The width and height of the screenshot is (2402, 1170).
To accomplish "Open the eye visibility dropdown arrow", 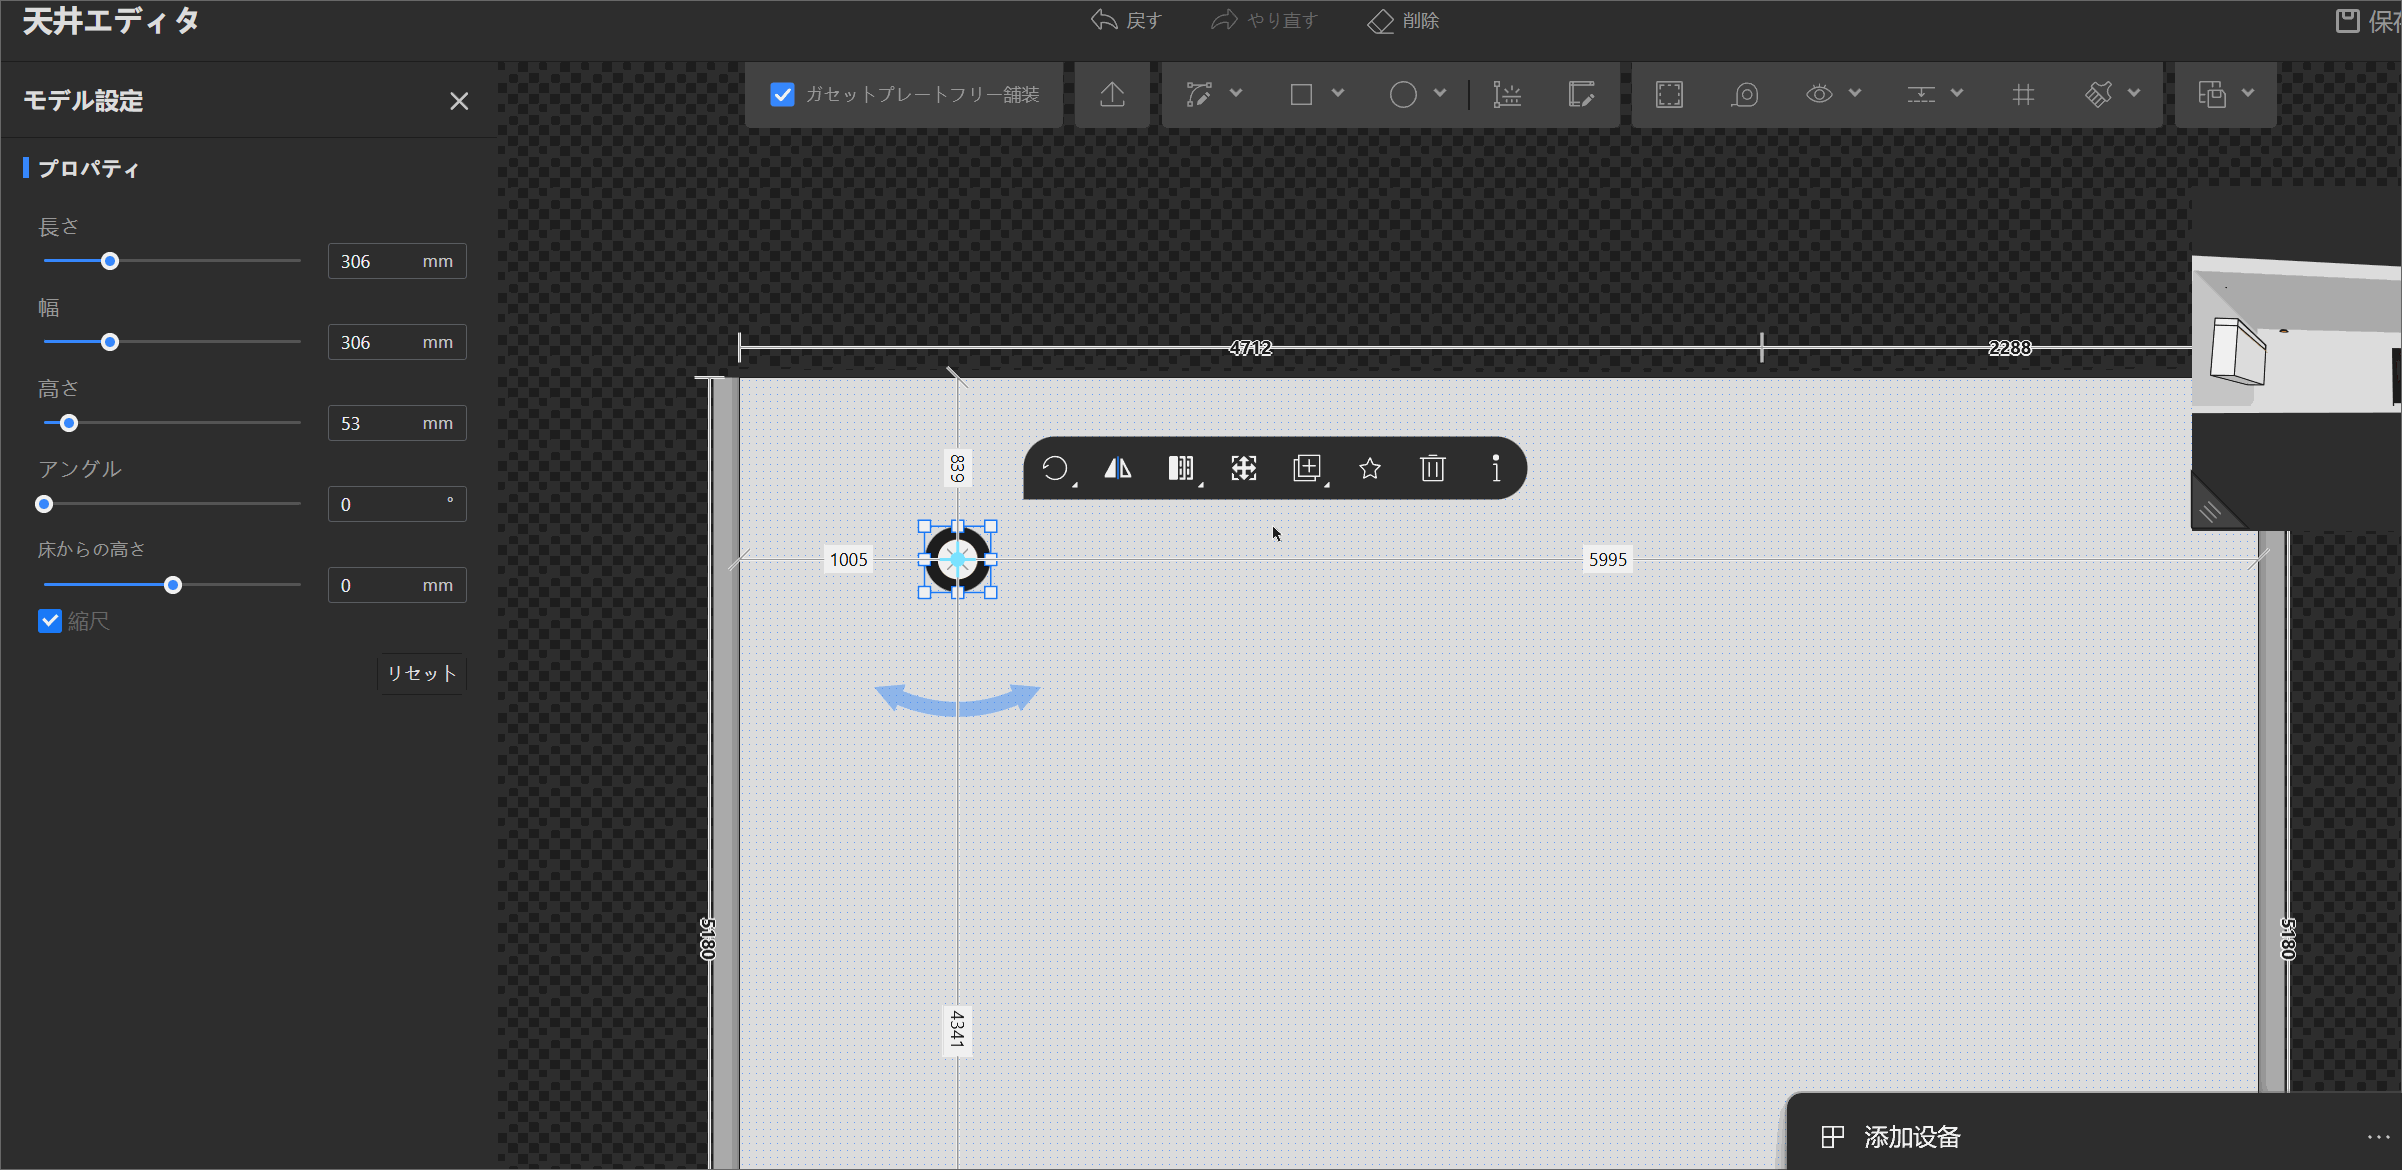I will tap(1855, 93).
